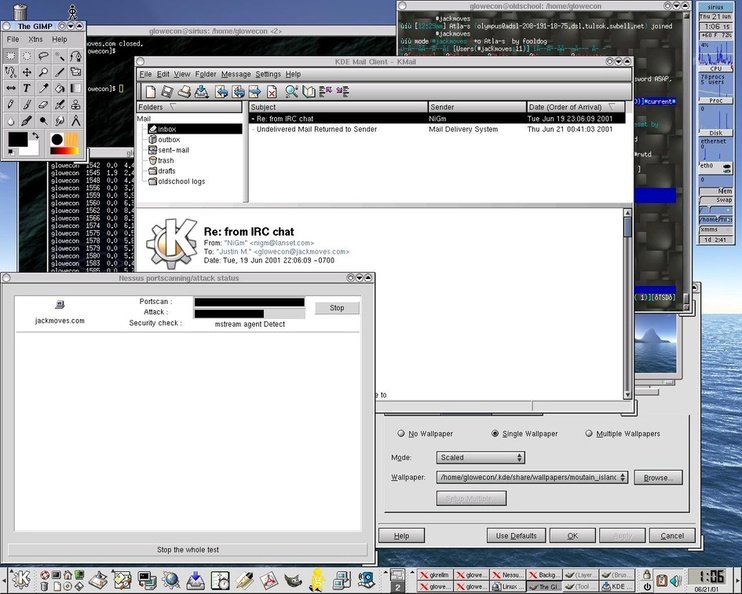Click the message pane vertical scrollbar
Viewport: 742px width, 594px height.
[627, 304]
